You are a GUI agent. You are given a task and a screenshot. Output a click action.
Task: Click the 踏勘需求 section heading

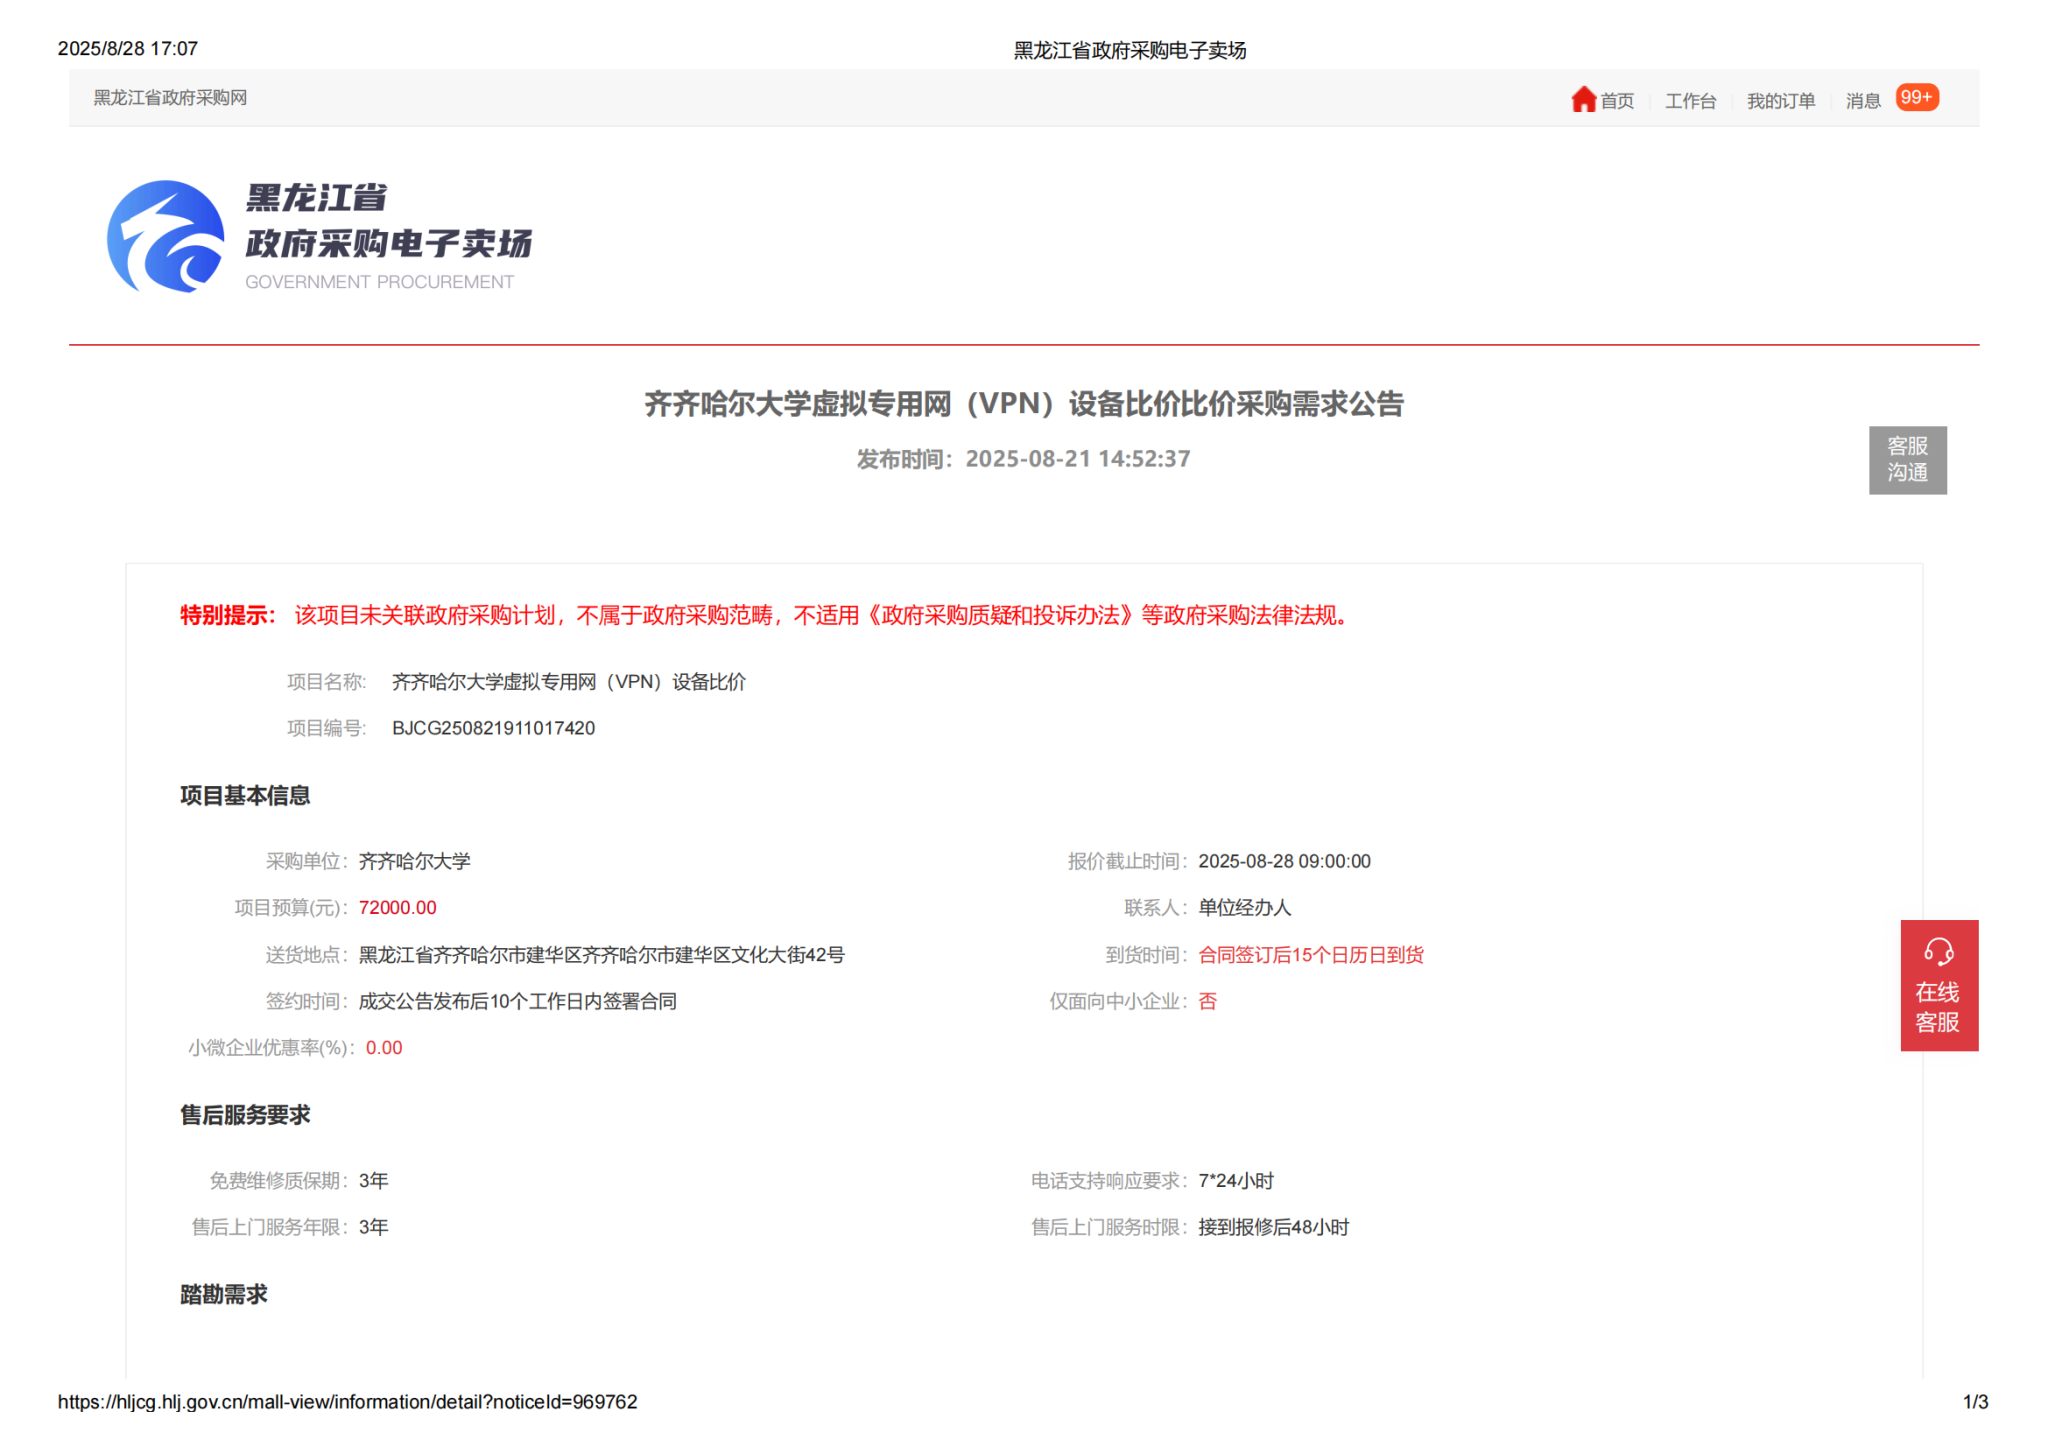coord(224,1295)
